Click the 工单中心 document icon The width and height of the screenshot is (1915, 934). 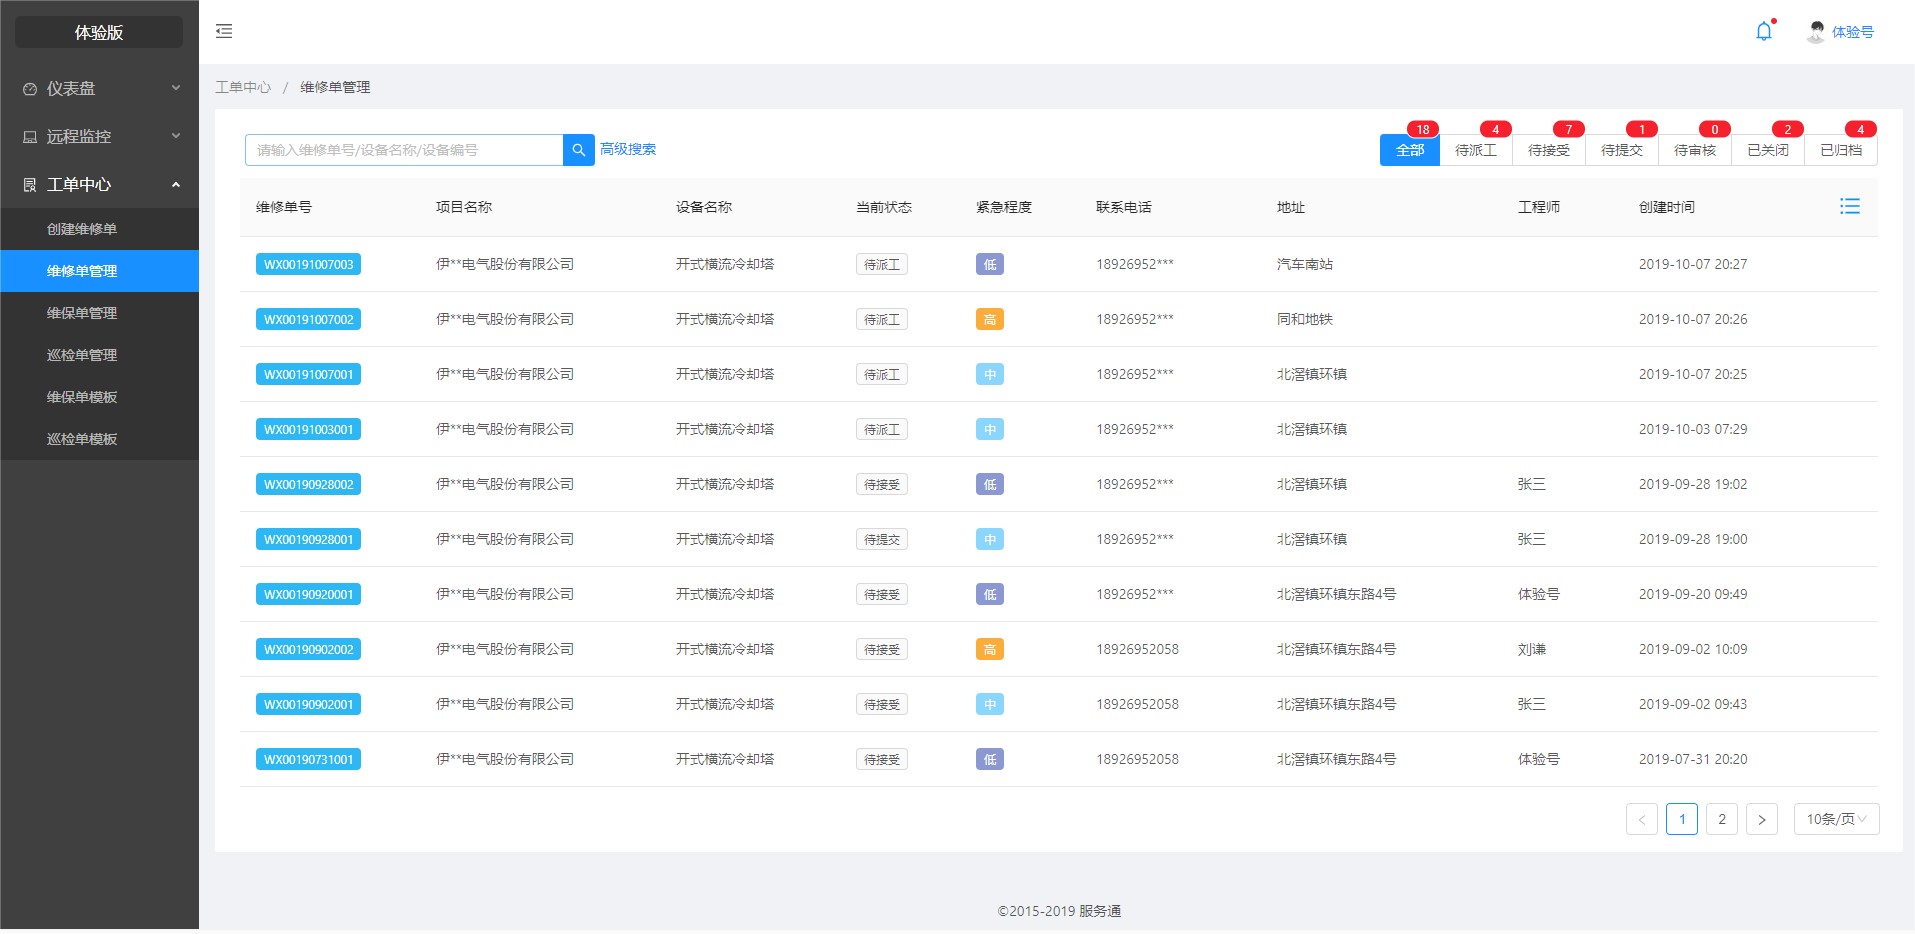30,185
